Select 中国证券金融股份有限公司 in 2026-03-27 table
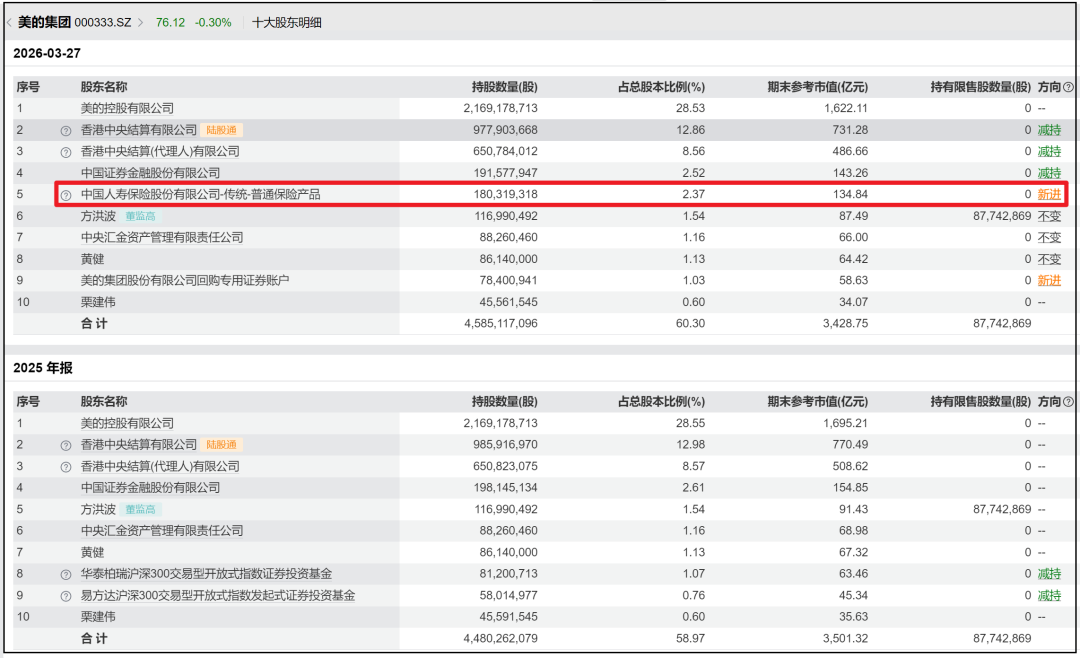This screenshot has height=658, width=1080. (x=150, y=173)
